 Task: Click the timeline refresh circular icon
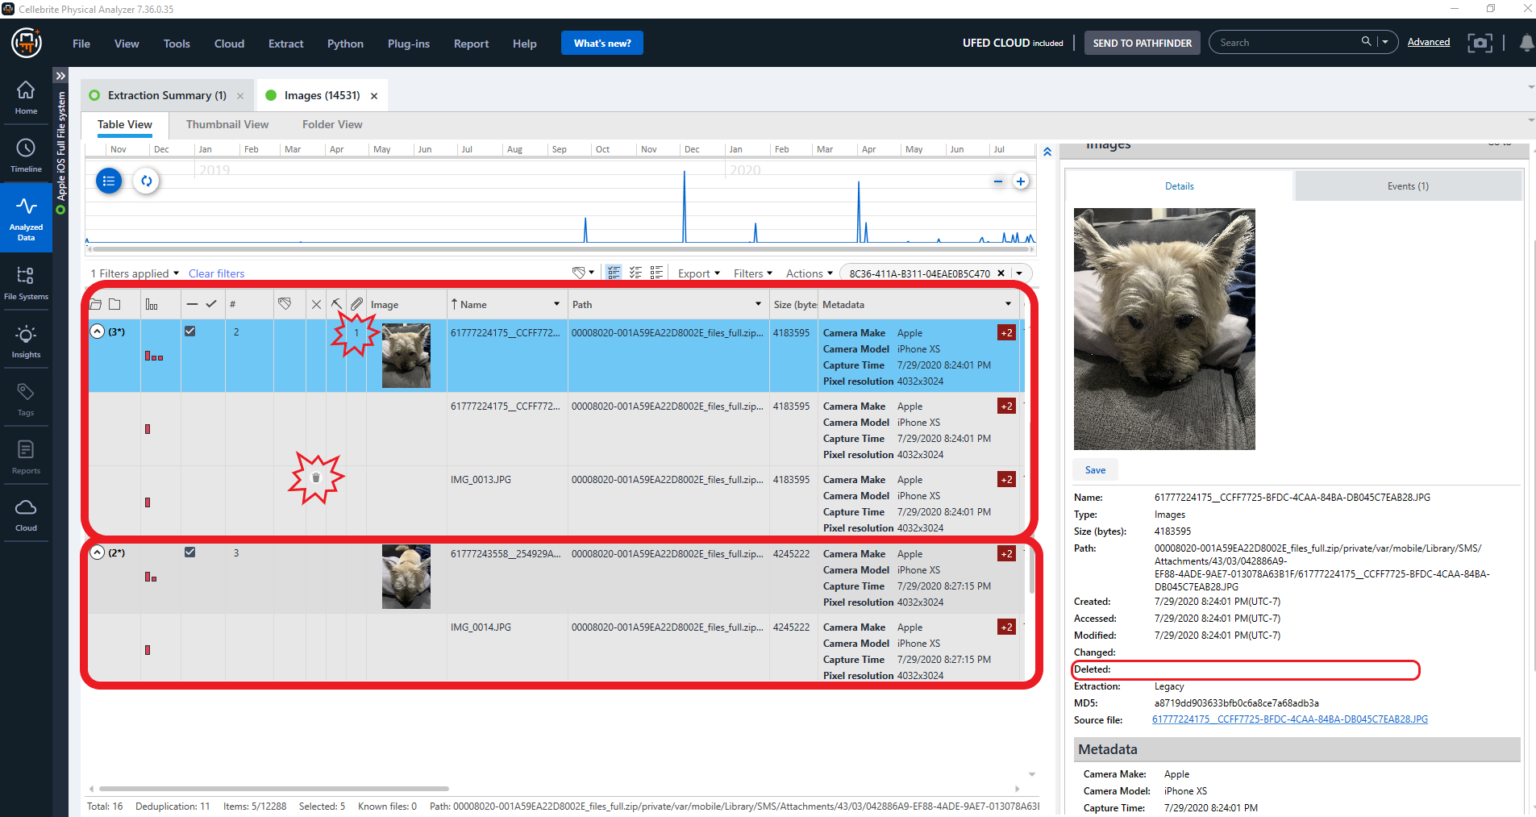coord(146,181)
